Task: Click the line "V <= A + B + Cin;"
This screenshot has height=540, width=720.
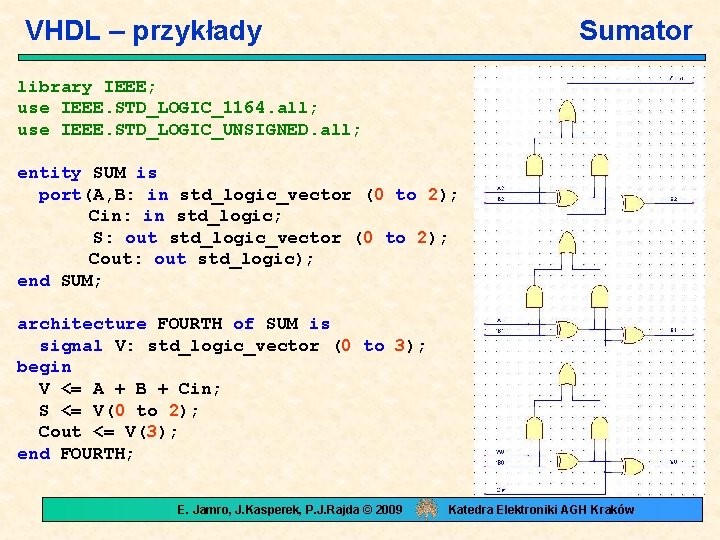Action: click(130, 389)
